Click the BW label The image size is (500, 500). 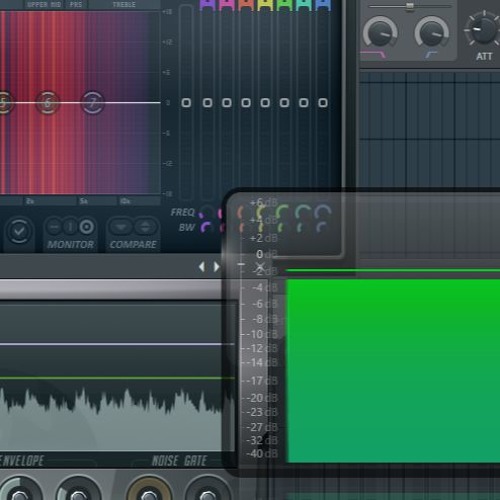pos(187,228)
